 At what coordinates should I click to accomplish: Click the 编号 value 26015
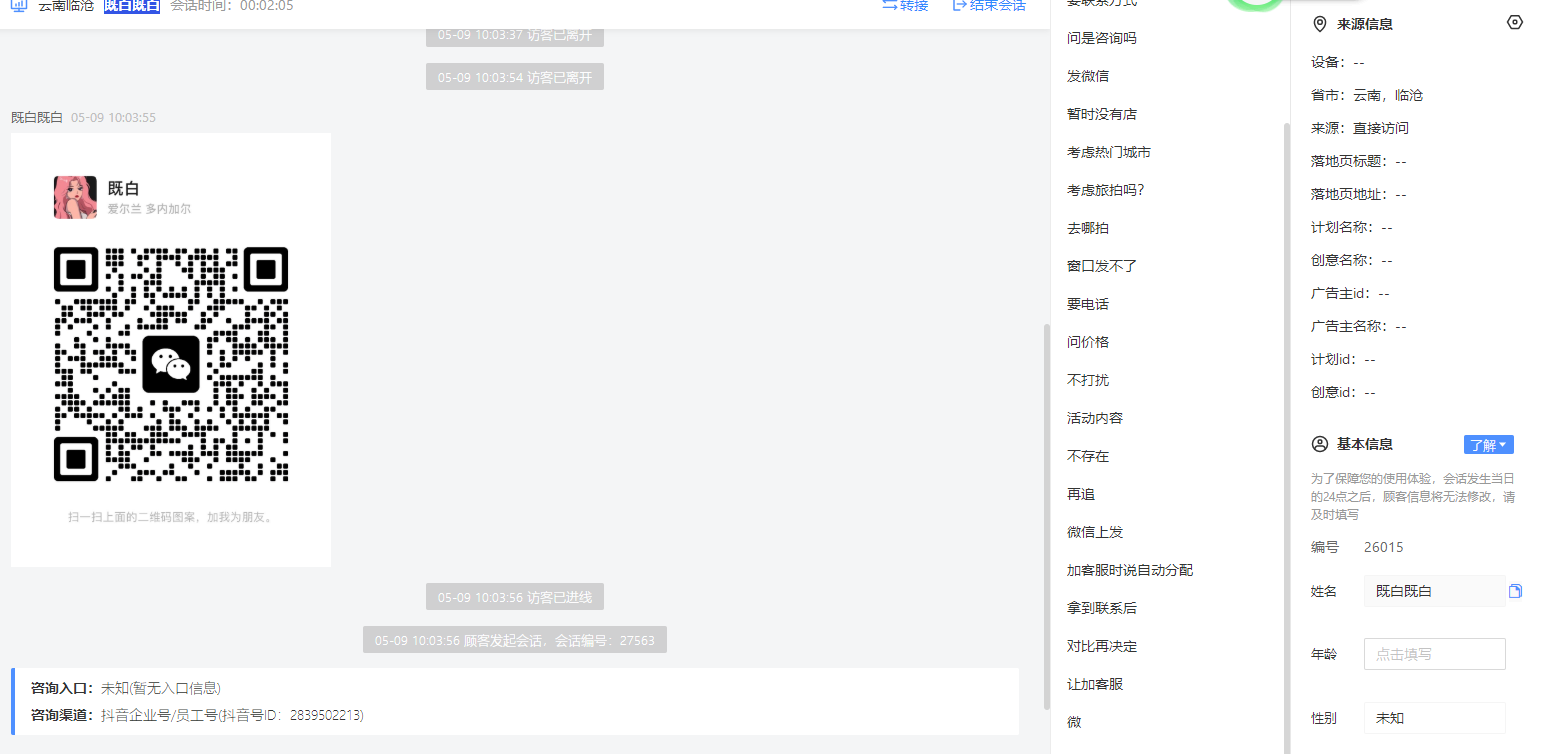(1384, 547)
